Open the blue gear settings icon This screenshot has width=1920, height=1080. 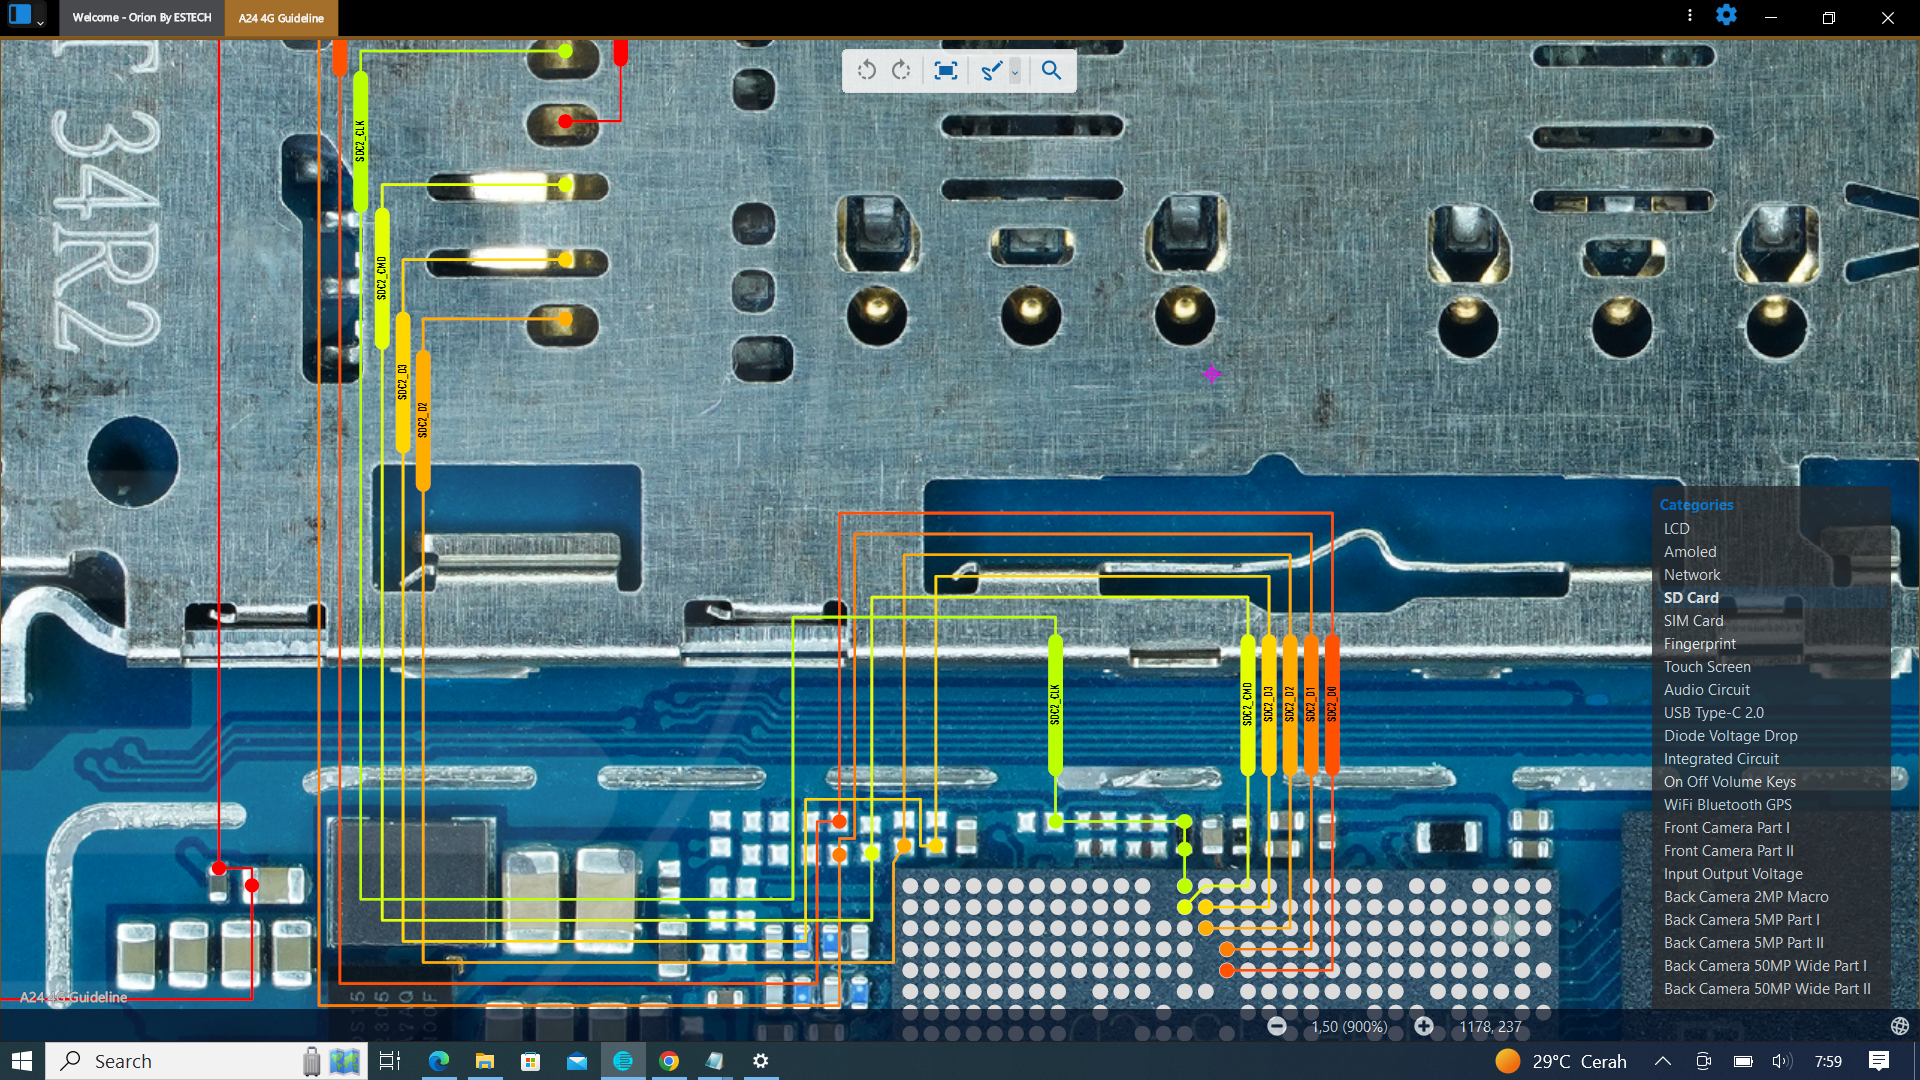coord(1726,16)
